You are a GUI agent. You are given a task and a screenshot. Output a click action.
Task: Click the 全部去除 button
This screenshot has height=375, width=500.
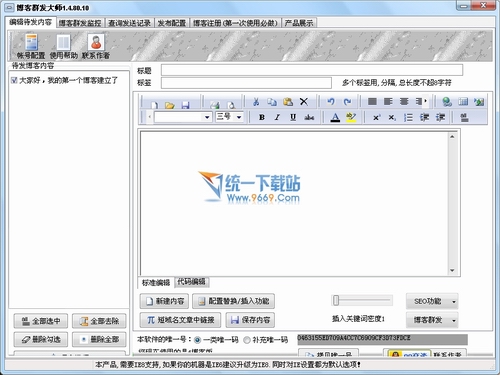[x=99, y=321]
